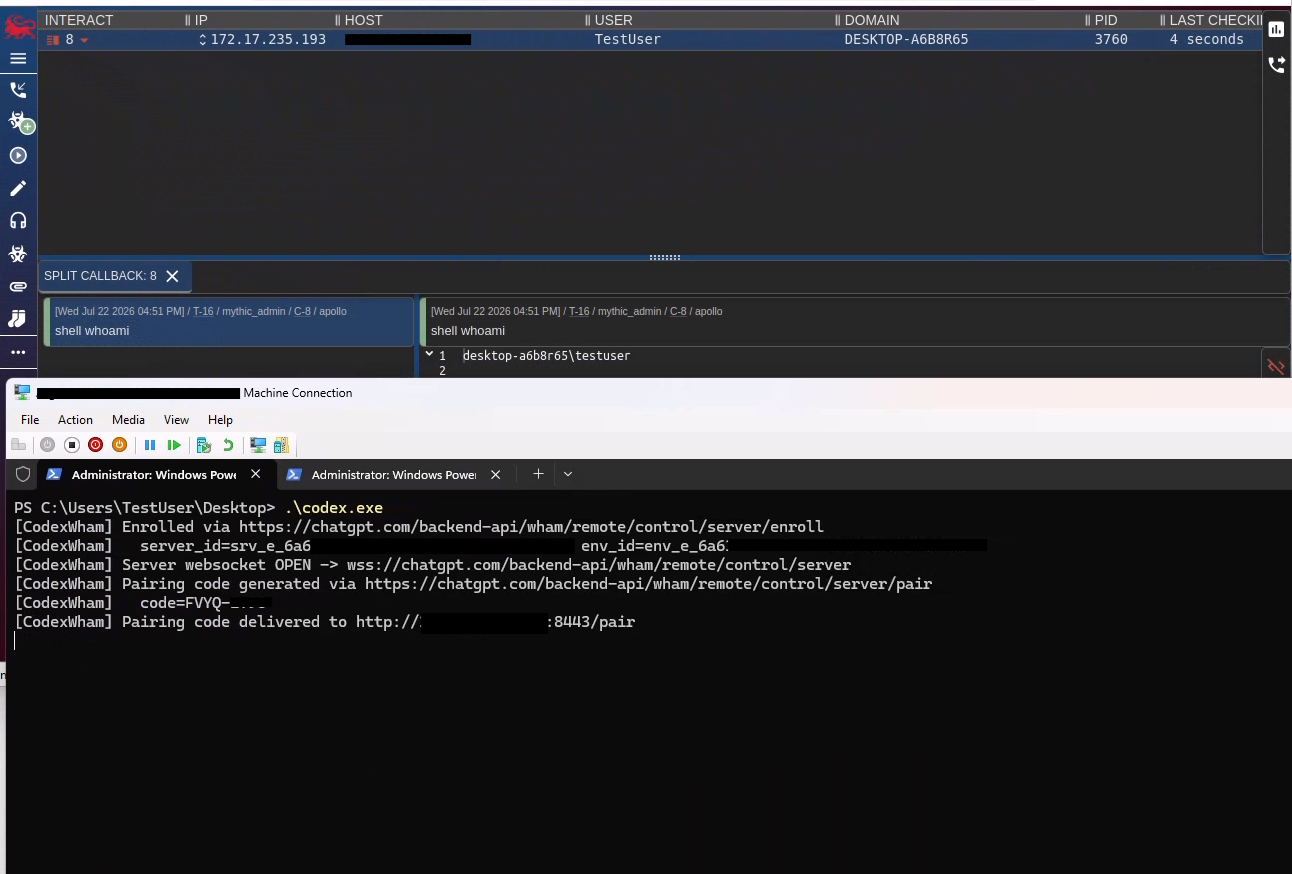Click the grey Start VM toolbar button
This screenshot has height=874, width=1292.
(x=47, y=445)
